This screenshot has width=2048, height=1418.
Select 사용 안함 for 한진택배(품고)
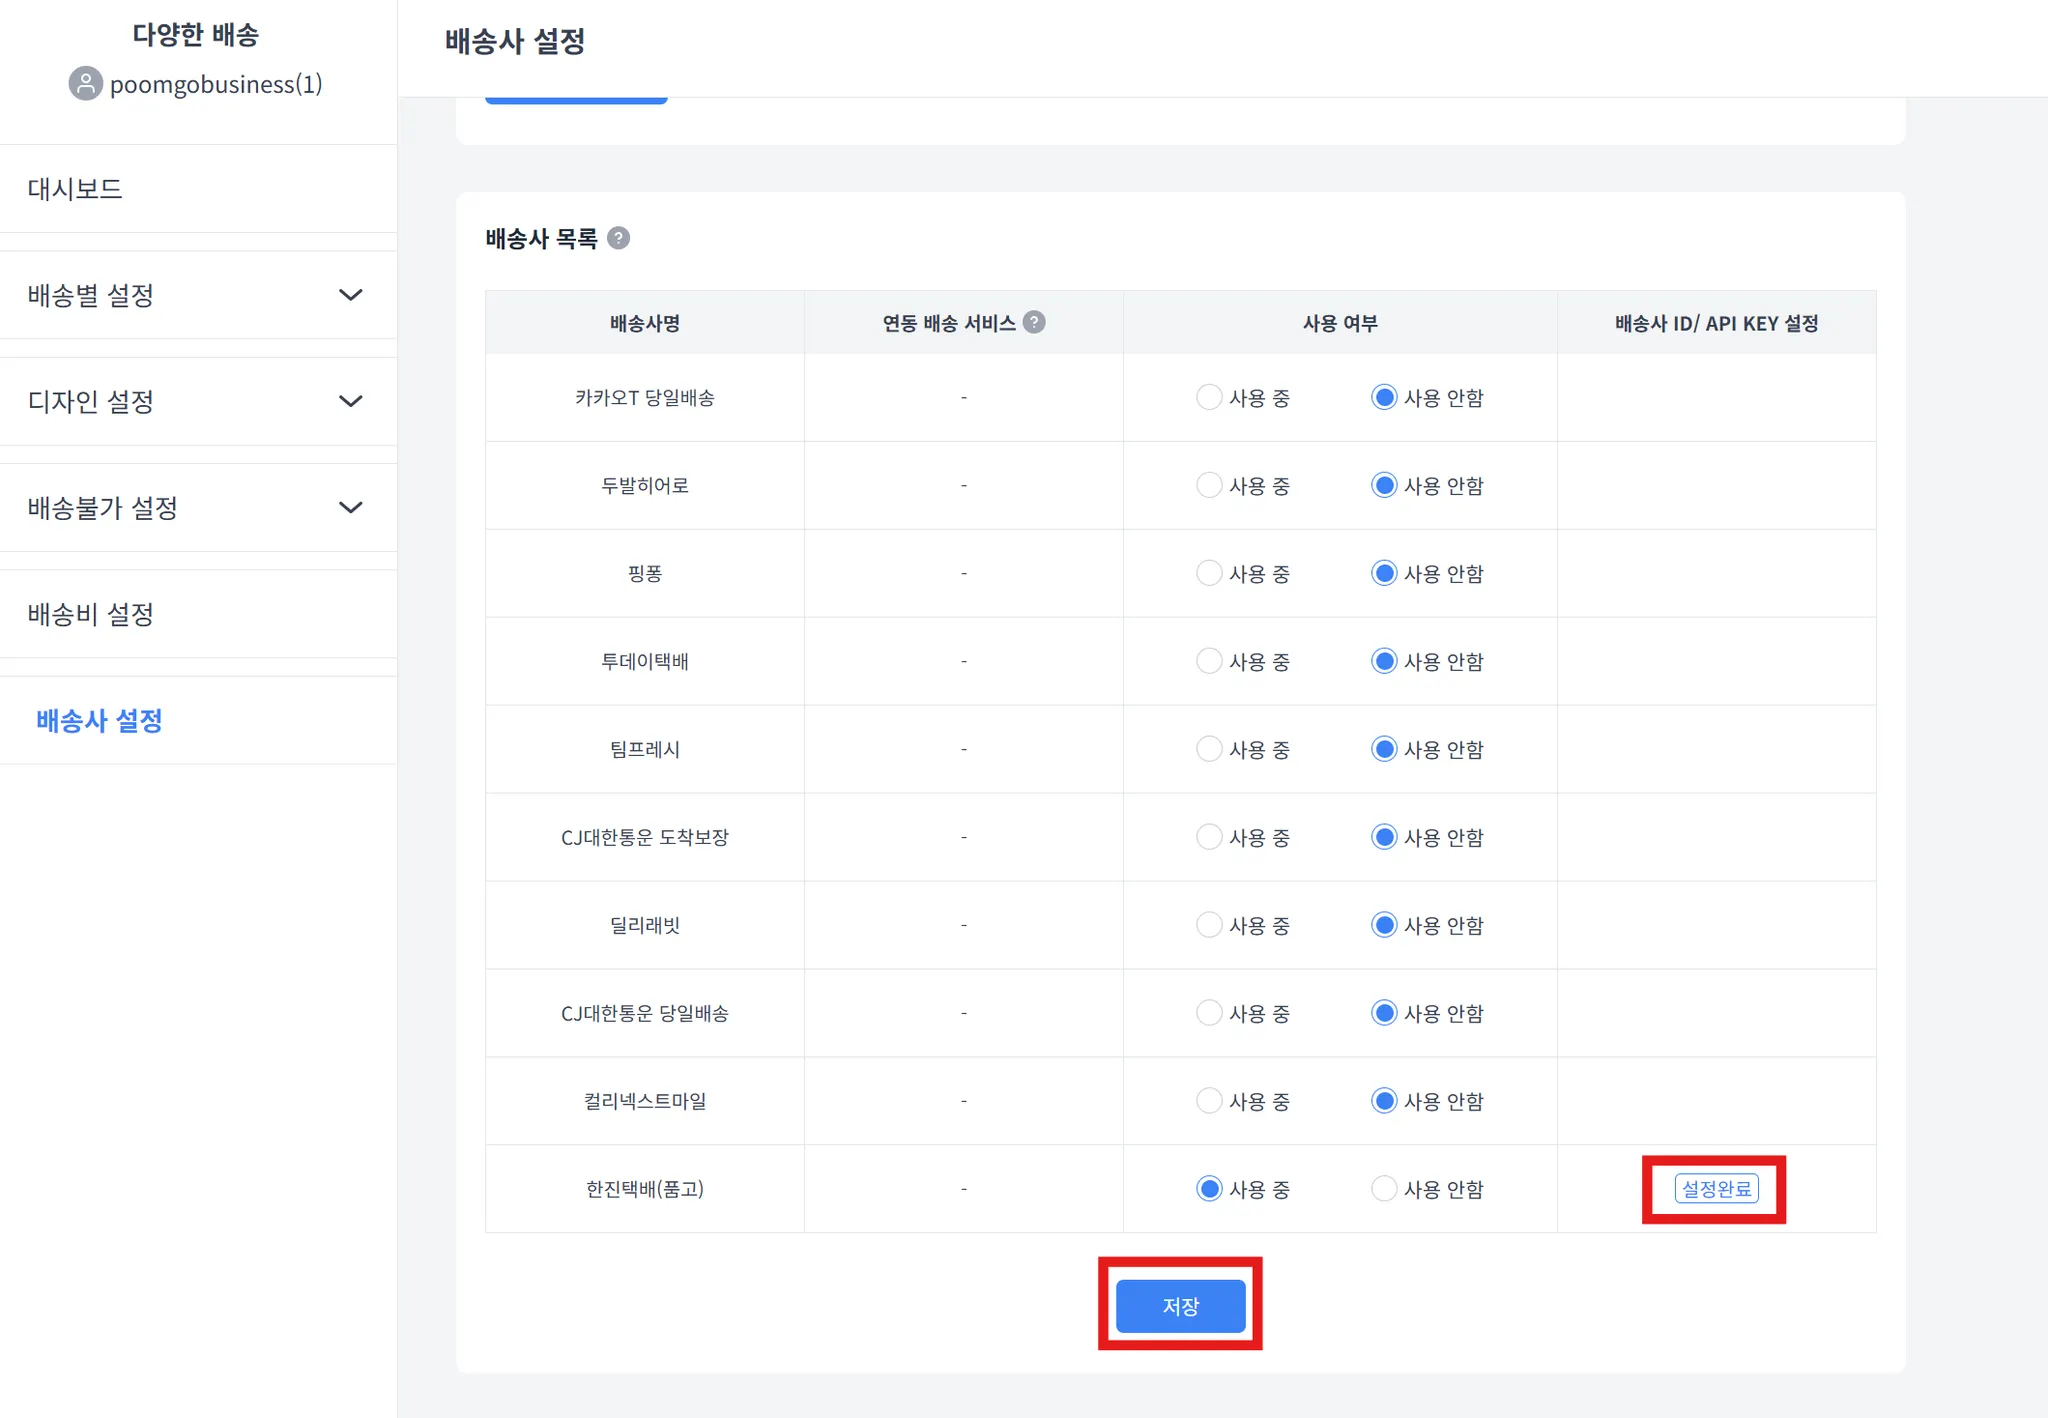tap(1384, 1189)
